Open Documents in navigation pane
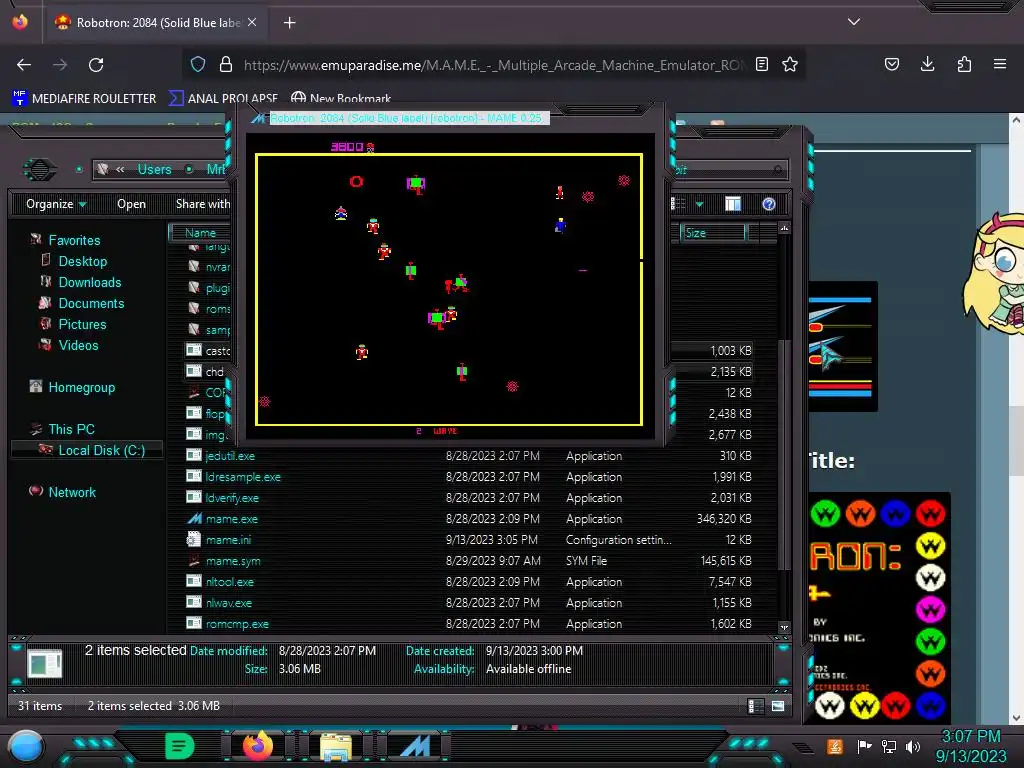 click(x=91, y=303)
